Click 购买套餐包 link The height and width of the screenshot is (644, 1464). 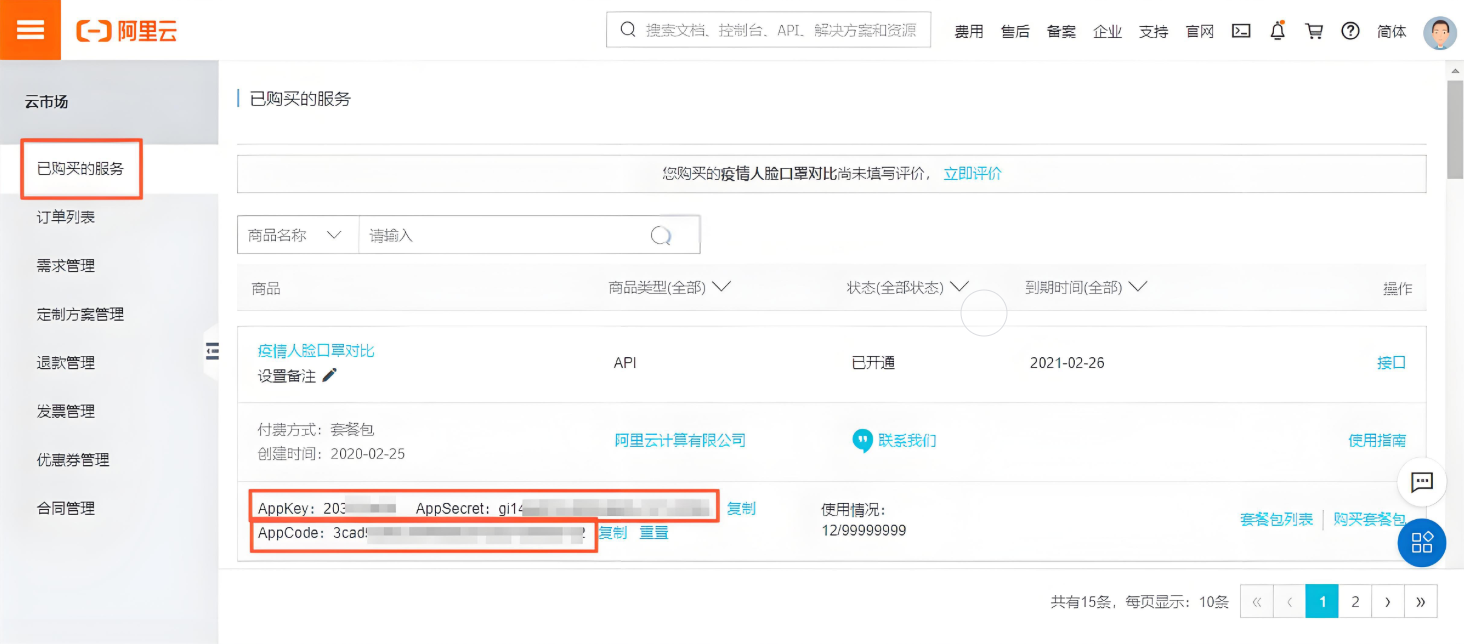pyautogui.click(x=1370, y=519)
